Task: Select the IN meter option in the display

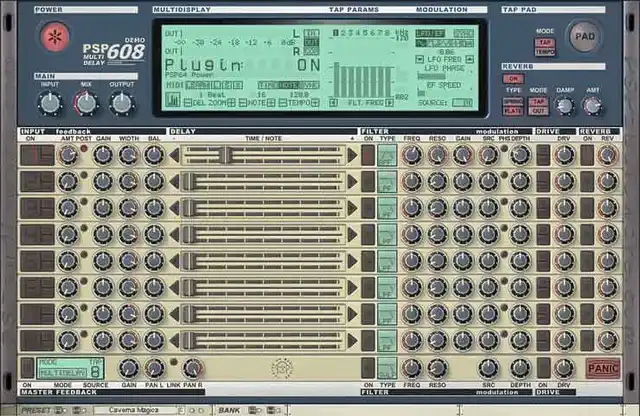Action: click(311, 33)
